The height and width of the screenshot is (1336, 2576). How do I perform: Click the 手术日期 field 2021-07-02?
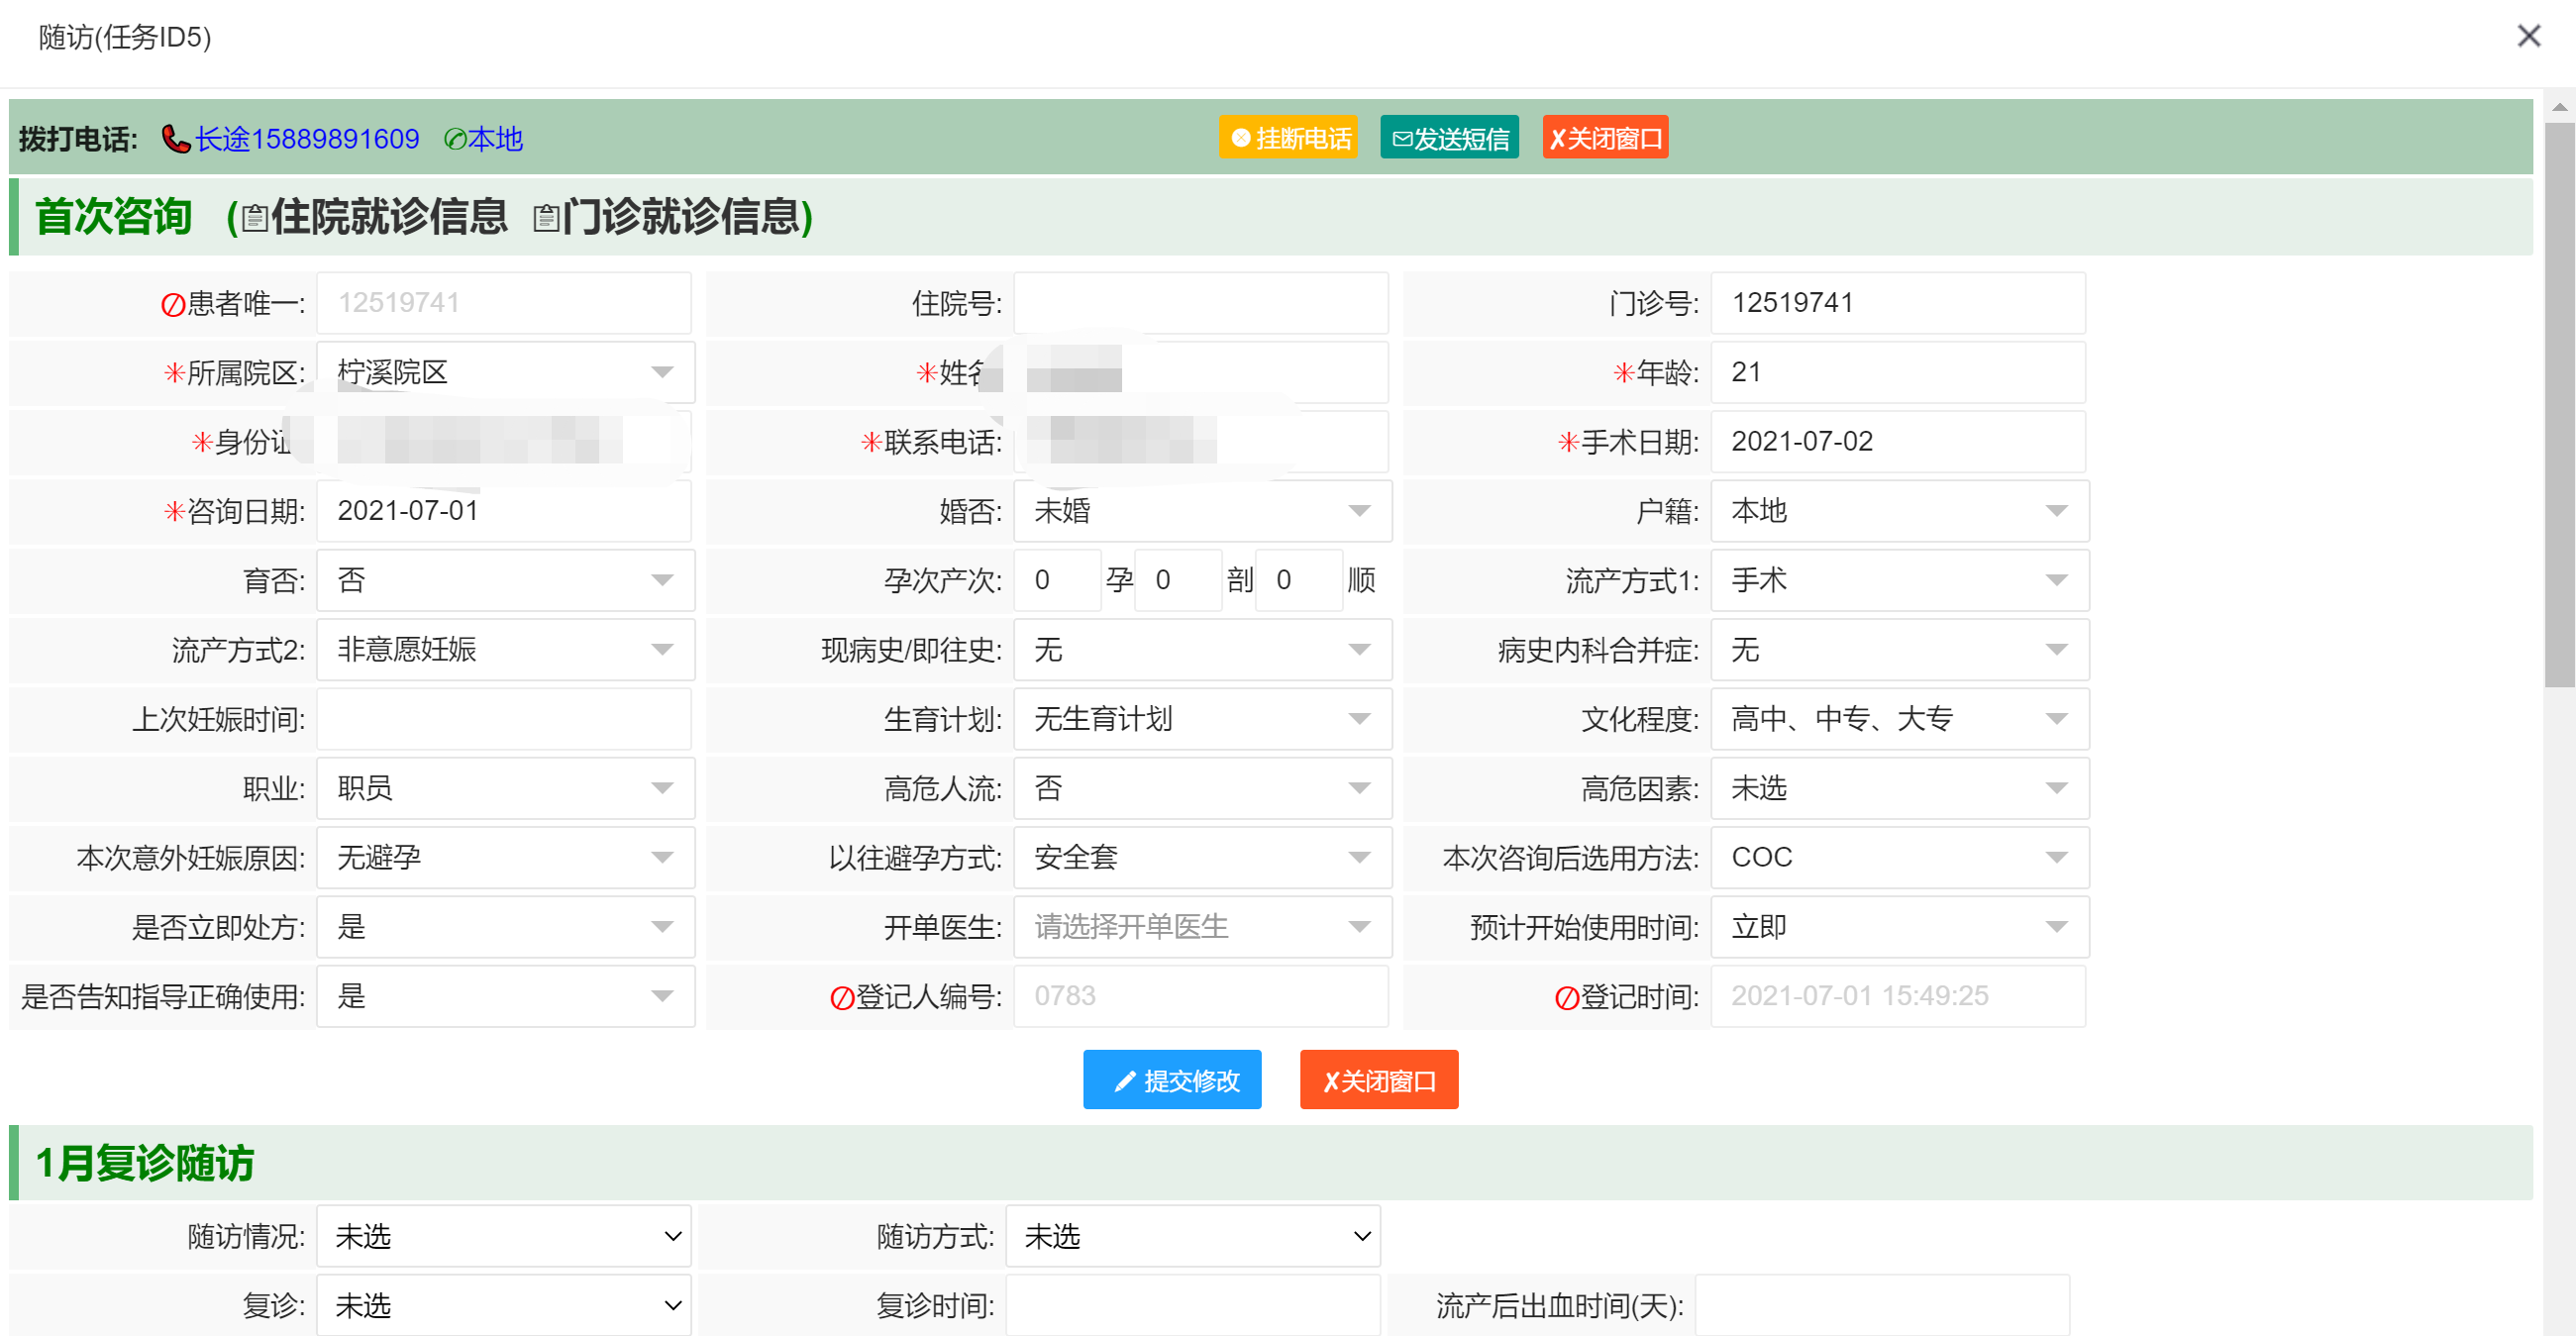(x=1897, y=441)
